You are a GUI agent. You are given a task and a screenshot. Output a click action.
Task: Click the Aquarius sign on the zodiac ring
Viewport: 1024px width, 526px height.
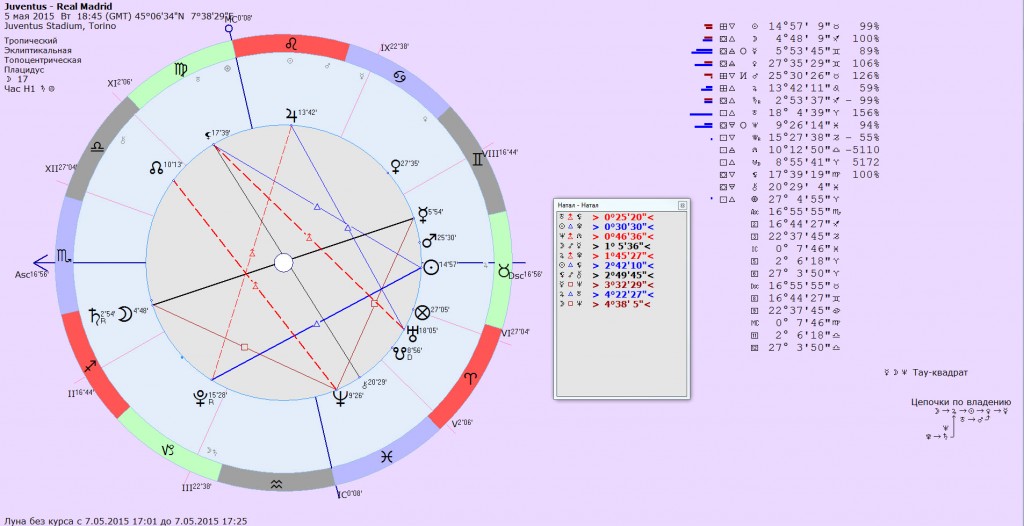[277, 482]
